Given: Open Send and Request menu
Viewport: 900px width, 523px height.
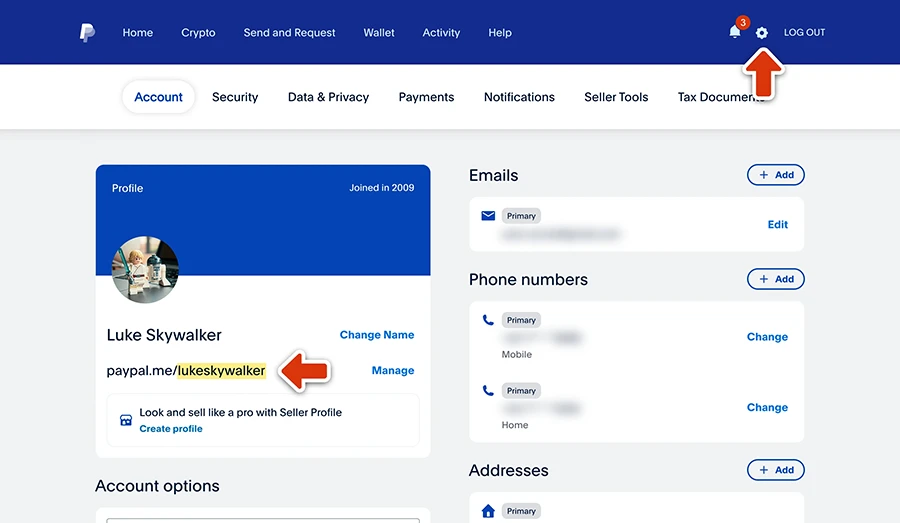Looking at the screenshot, I should tap(289, 33).
